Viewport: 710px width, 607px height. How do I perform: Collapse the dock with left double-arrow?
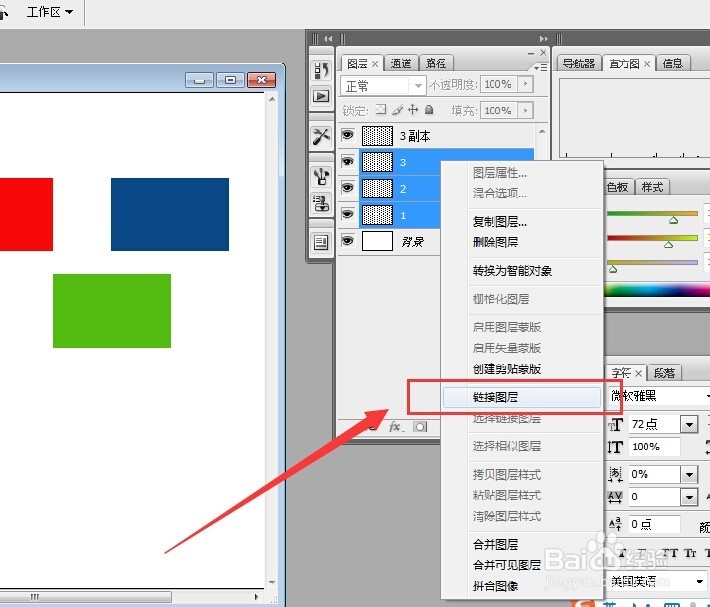328,38
